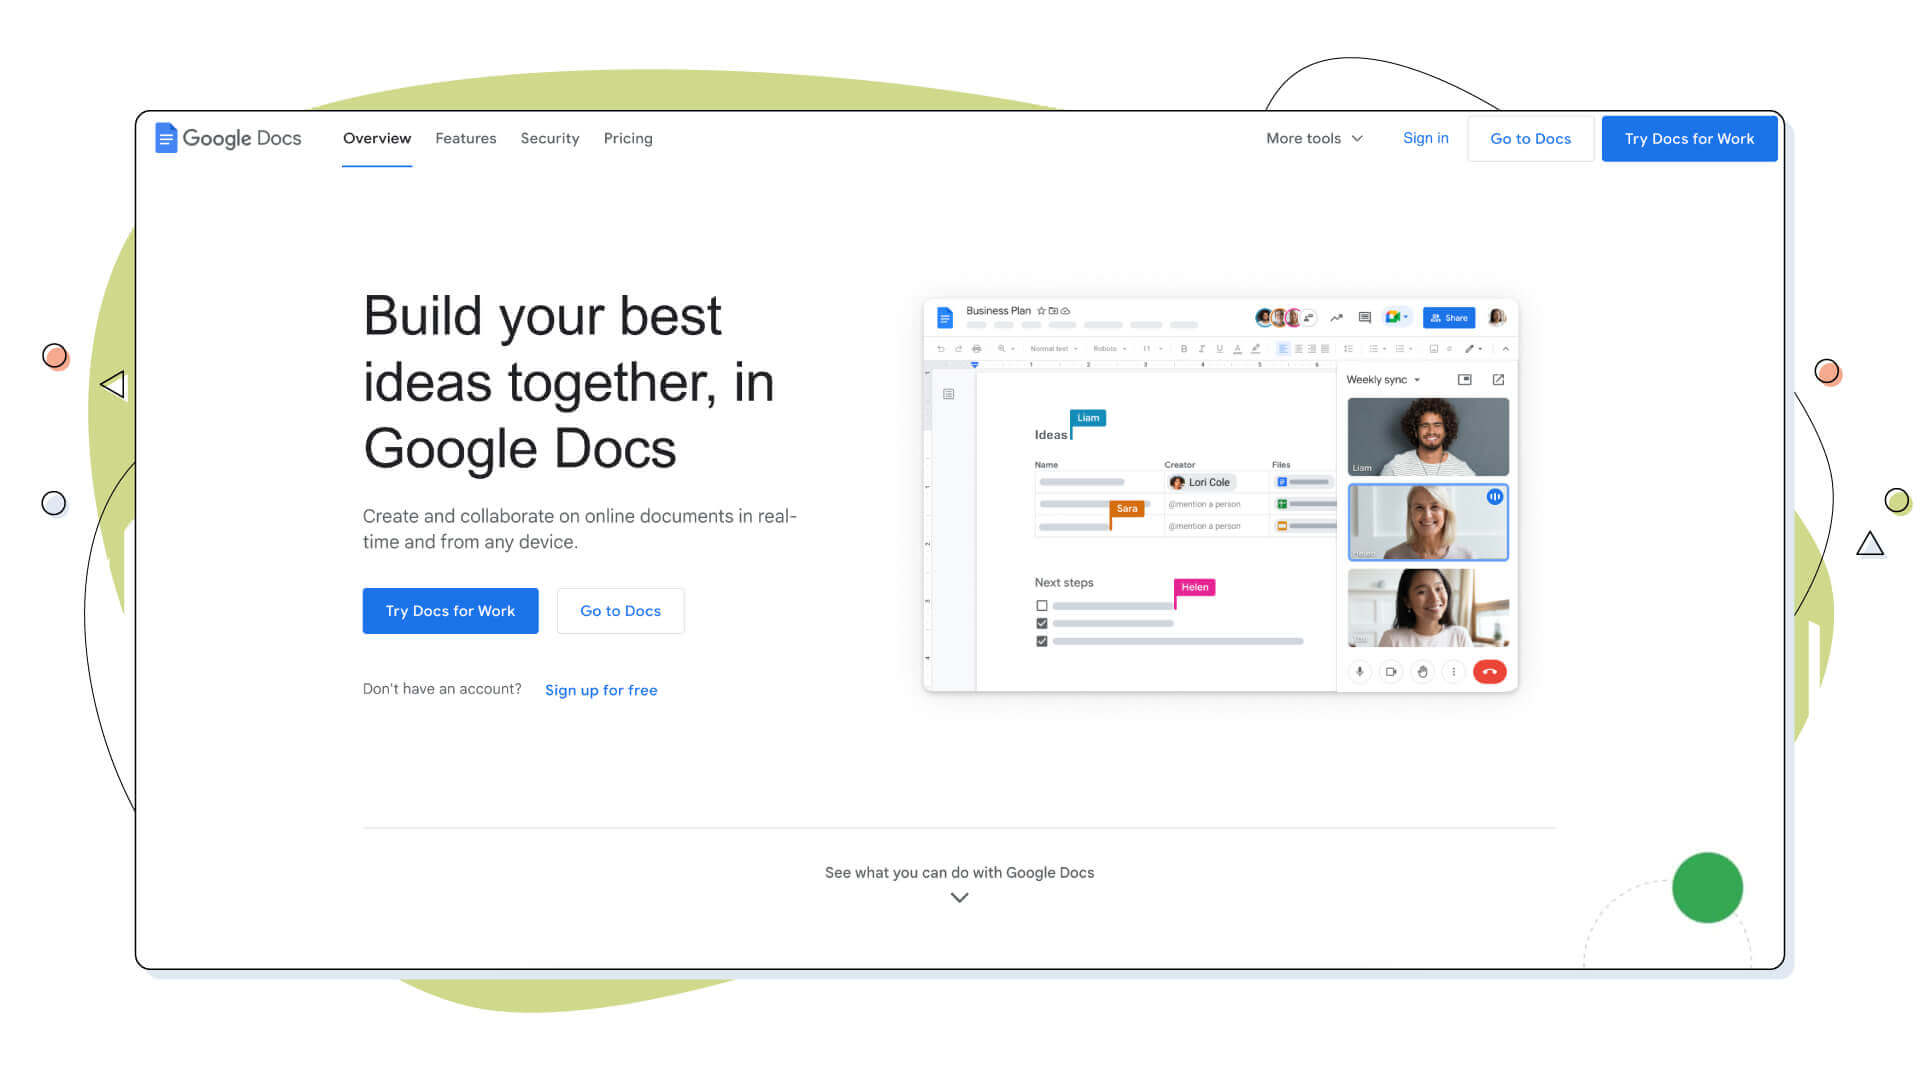Open the Weekly sync call in new window

[x=1498, y=380]
